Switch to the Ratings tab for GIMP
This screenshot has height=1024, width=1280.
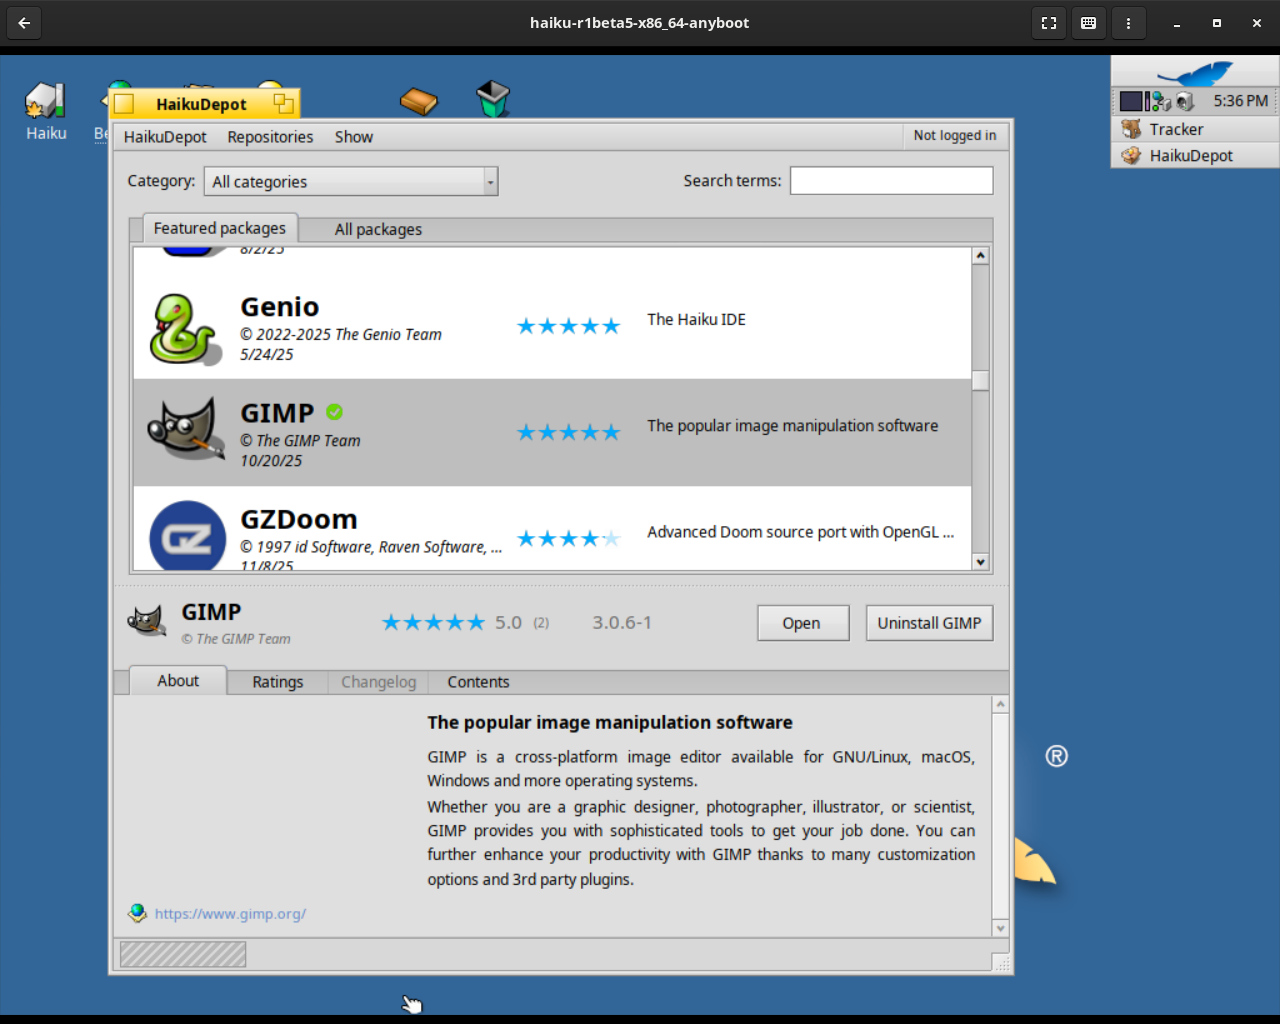pyautogui.click(x=277, y=681)
